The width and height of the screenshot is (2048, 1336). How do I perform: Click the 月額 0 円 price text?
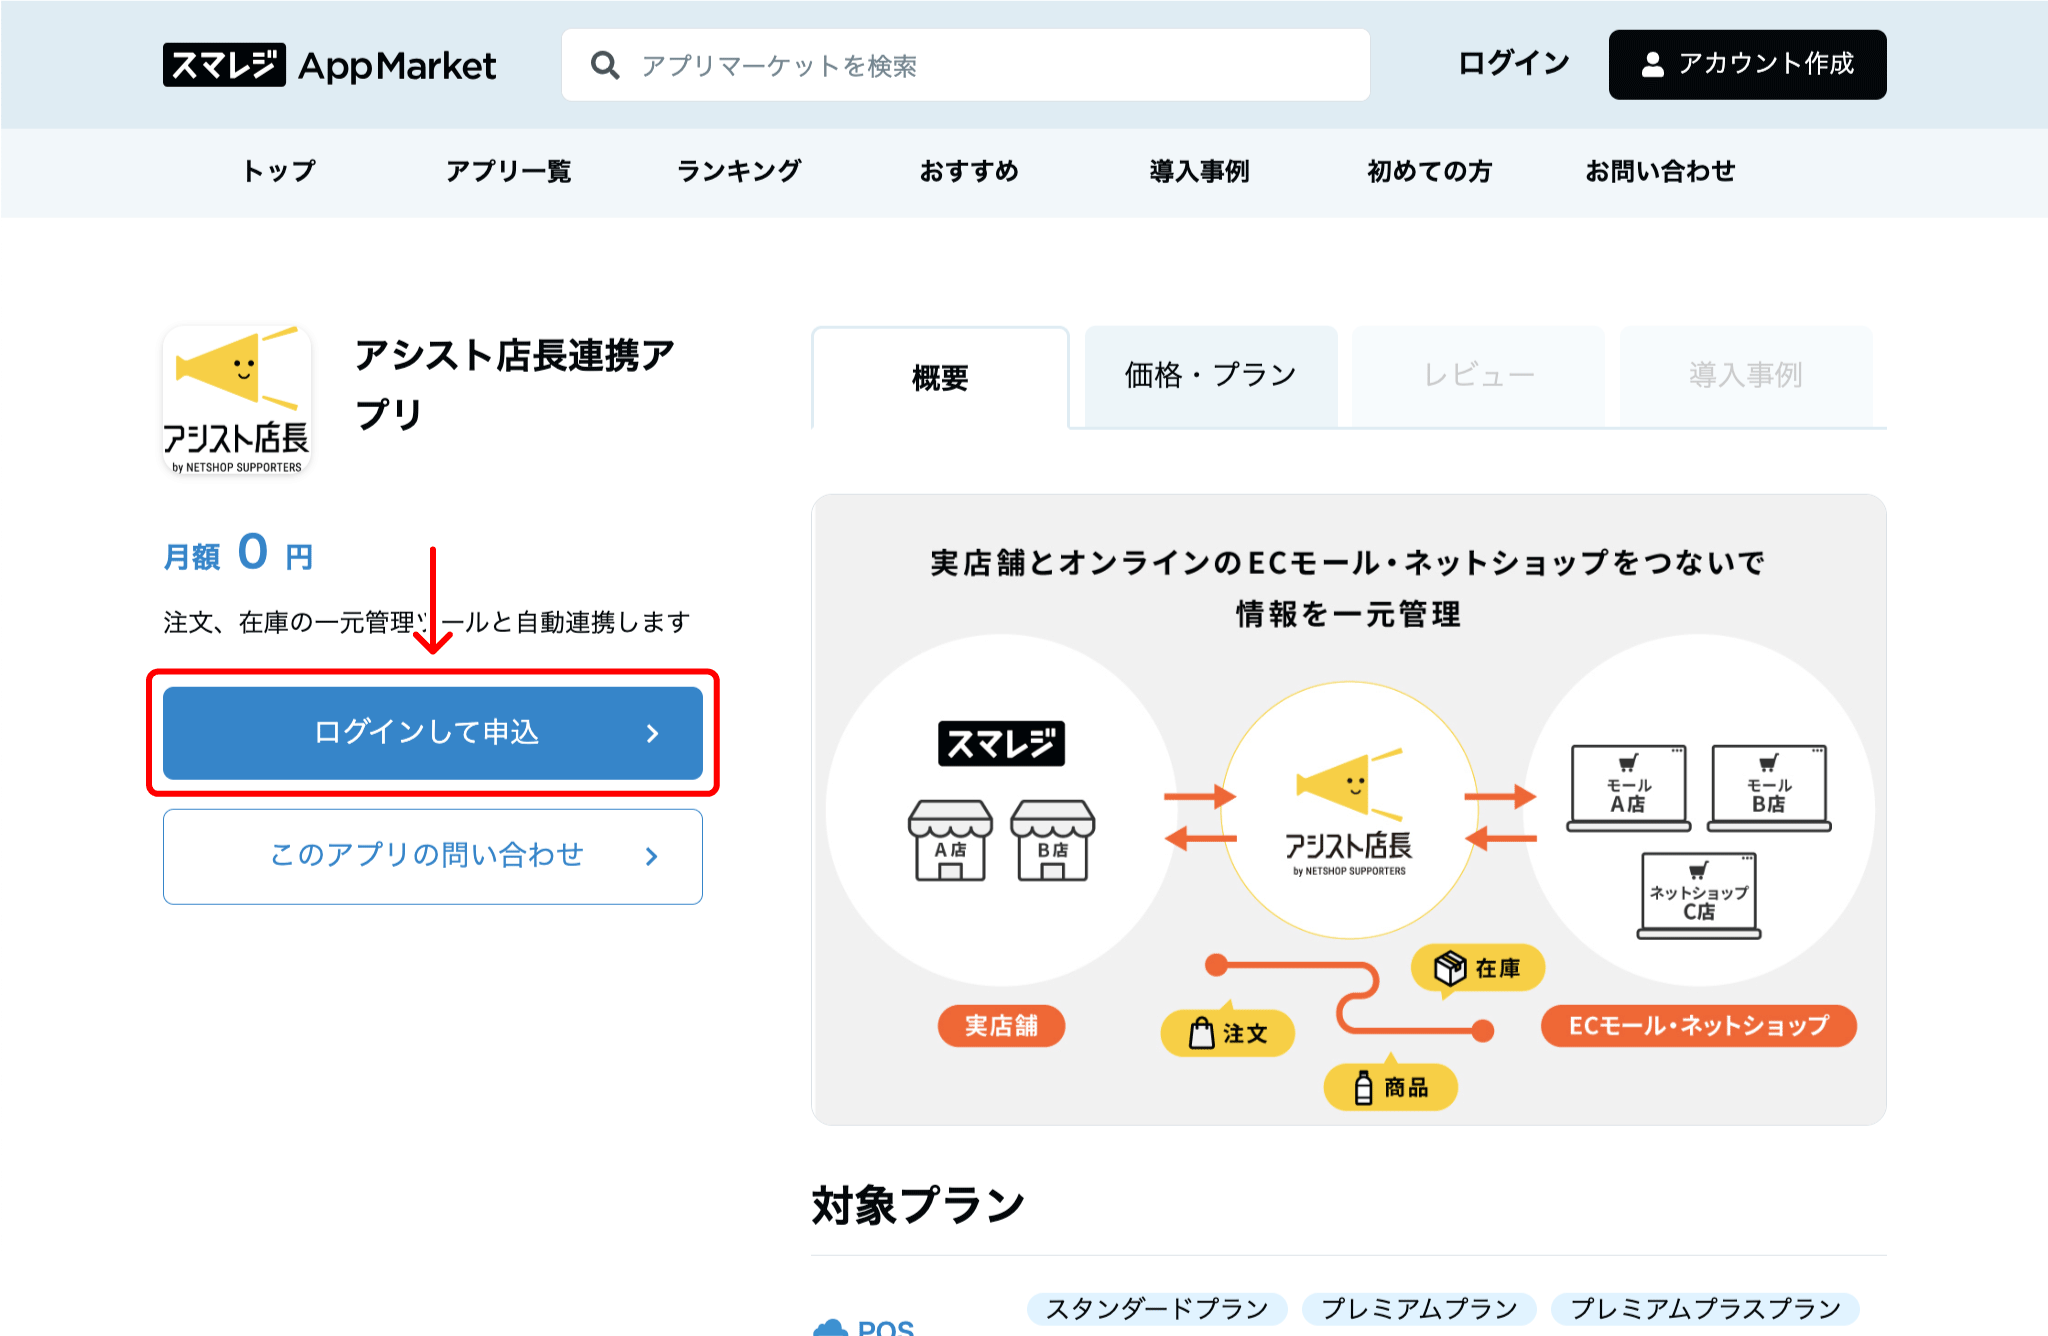(x=239, y=553)
